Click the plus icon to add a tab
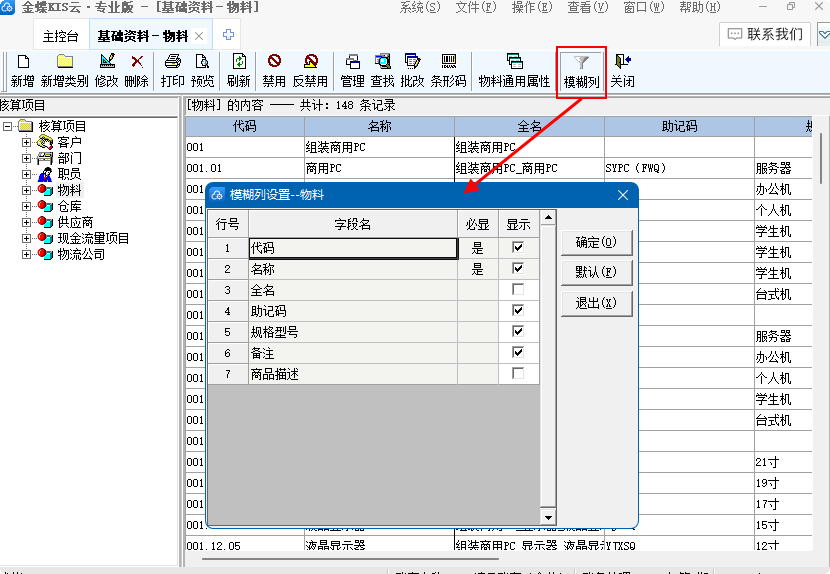This screenshot has height=574, width=830. [x=228, y=35]
